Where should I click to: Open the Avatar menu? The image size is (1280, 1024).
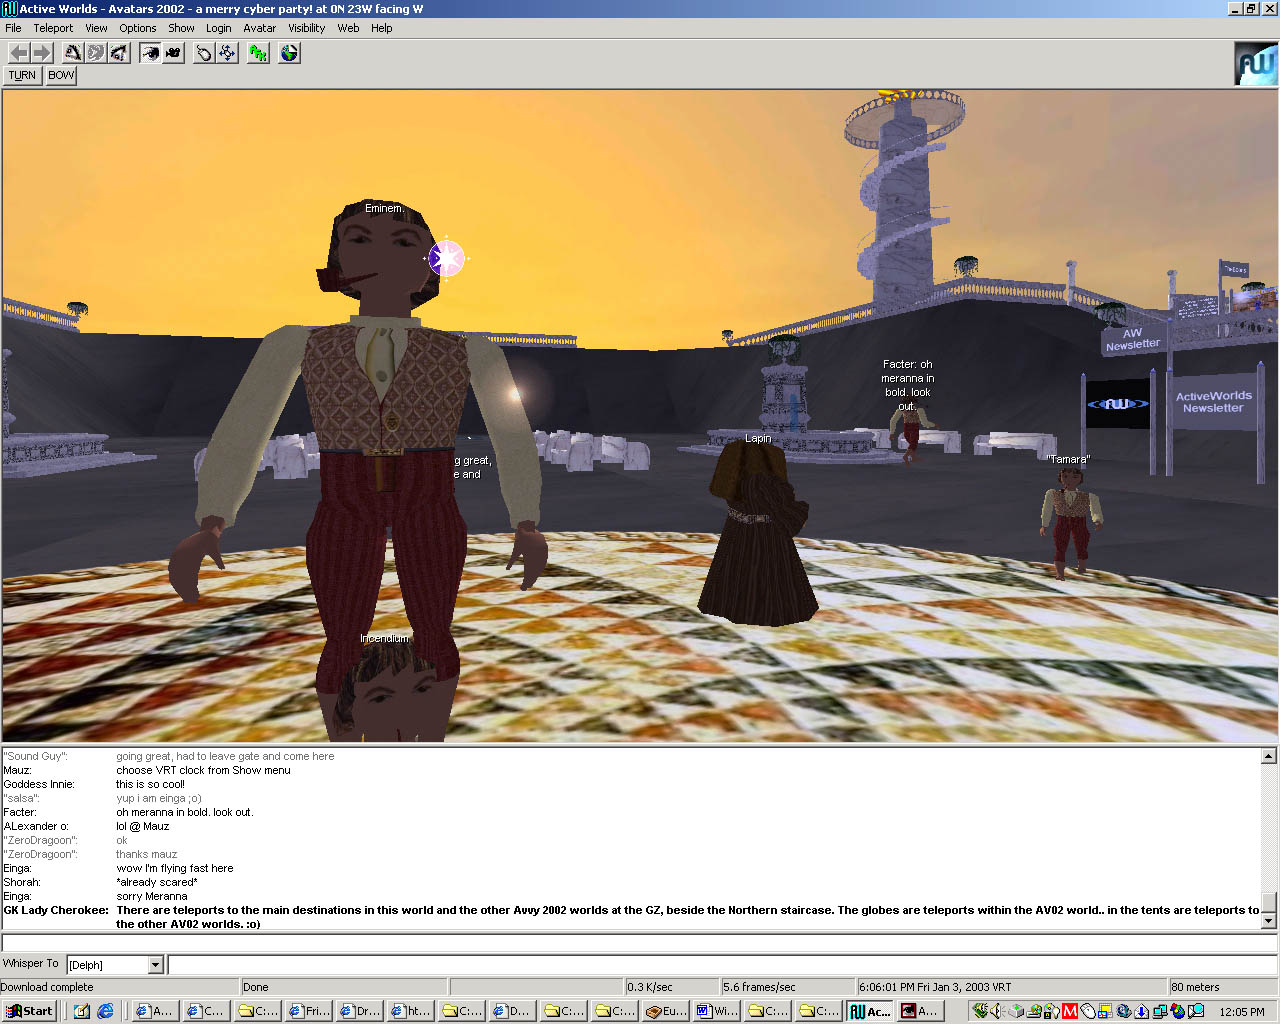(259, 28)
